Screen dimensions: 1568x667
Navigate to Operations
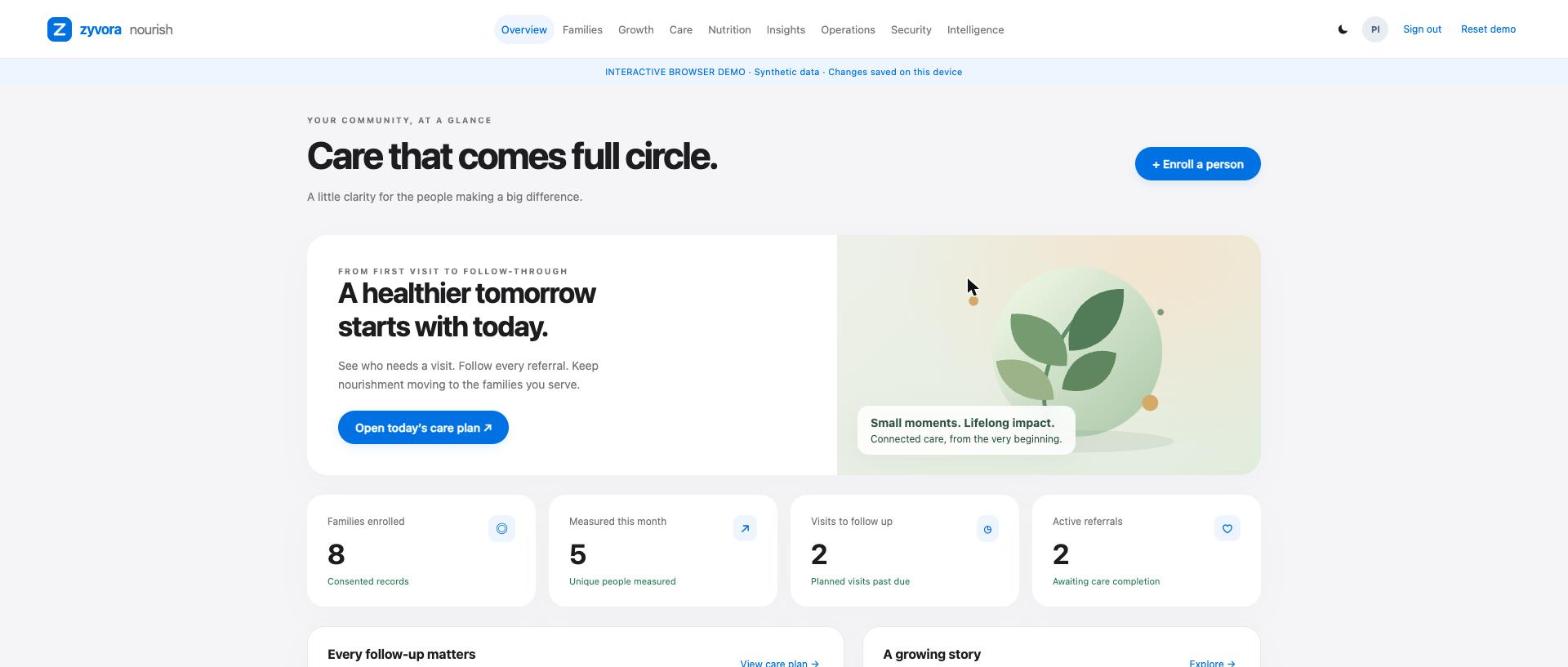[848, 29]
